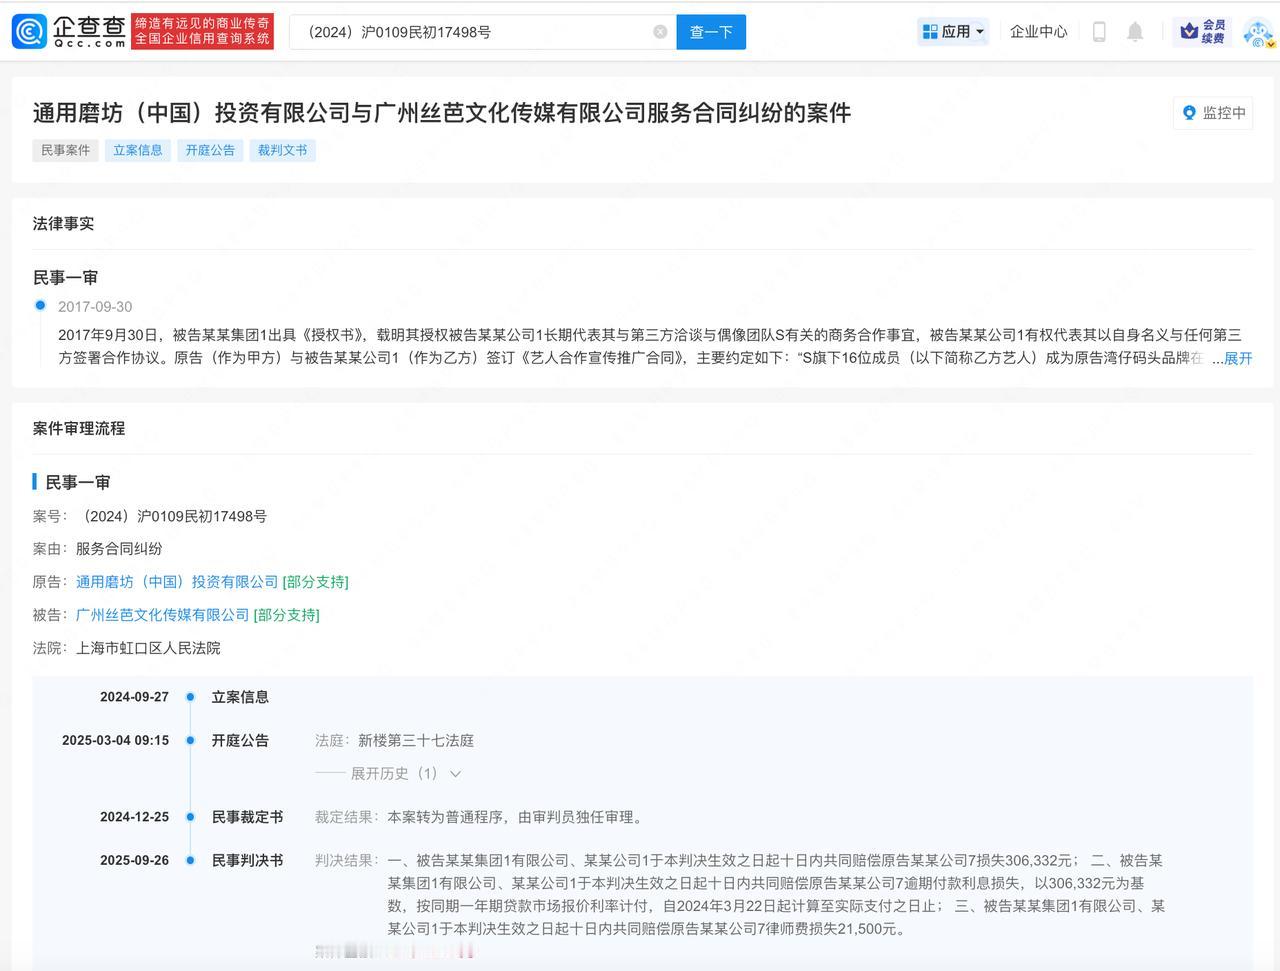Click the case title heading at the top

pos(442,113)
